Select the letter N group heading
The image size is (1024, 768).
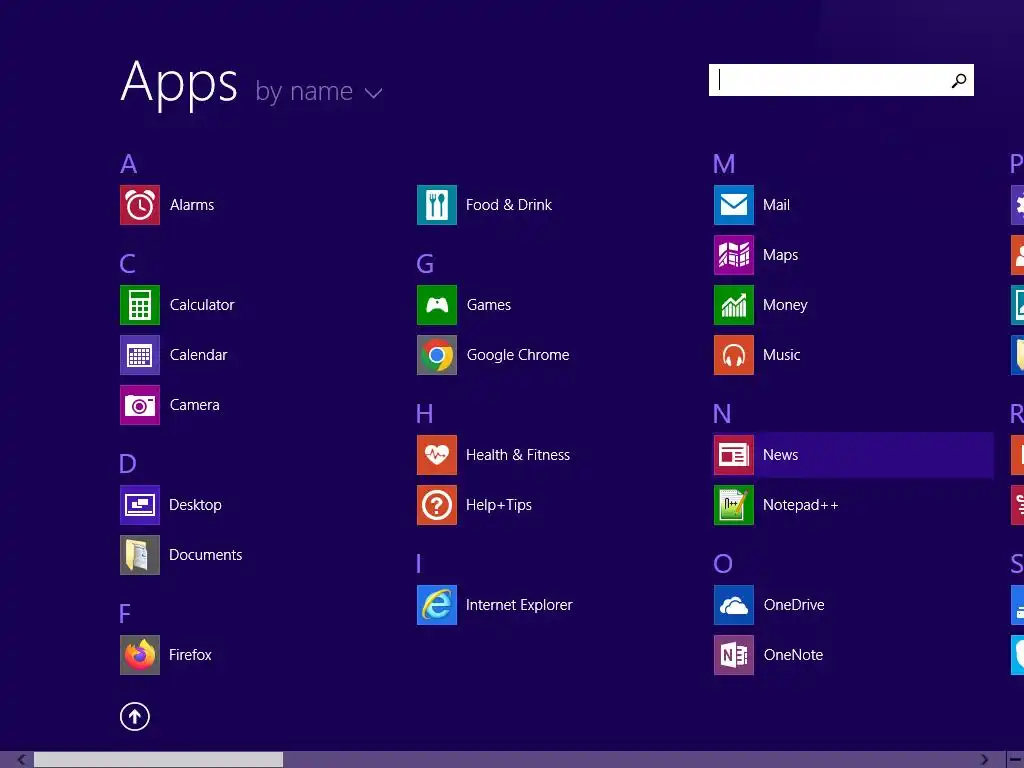click(722, 414)
